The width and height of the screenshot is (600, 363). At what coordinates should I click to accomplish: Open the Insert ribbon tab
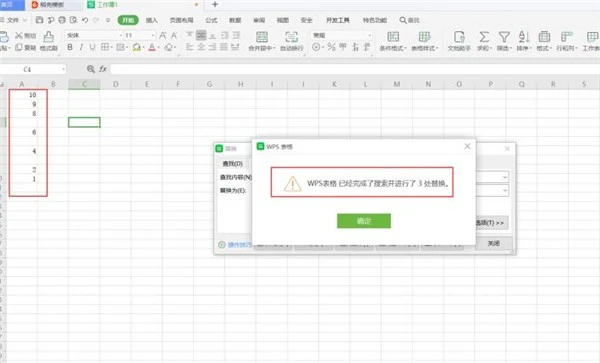tap(152, 20)
